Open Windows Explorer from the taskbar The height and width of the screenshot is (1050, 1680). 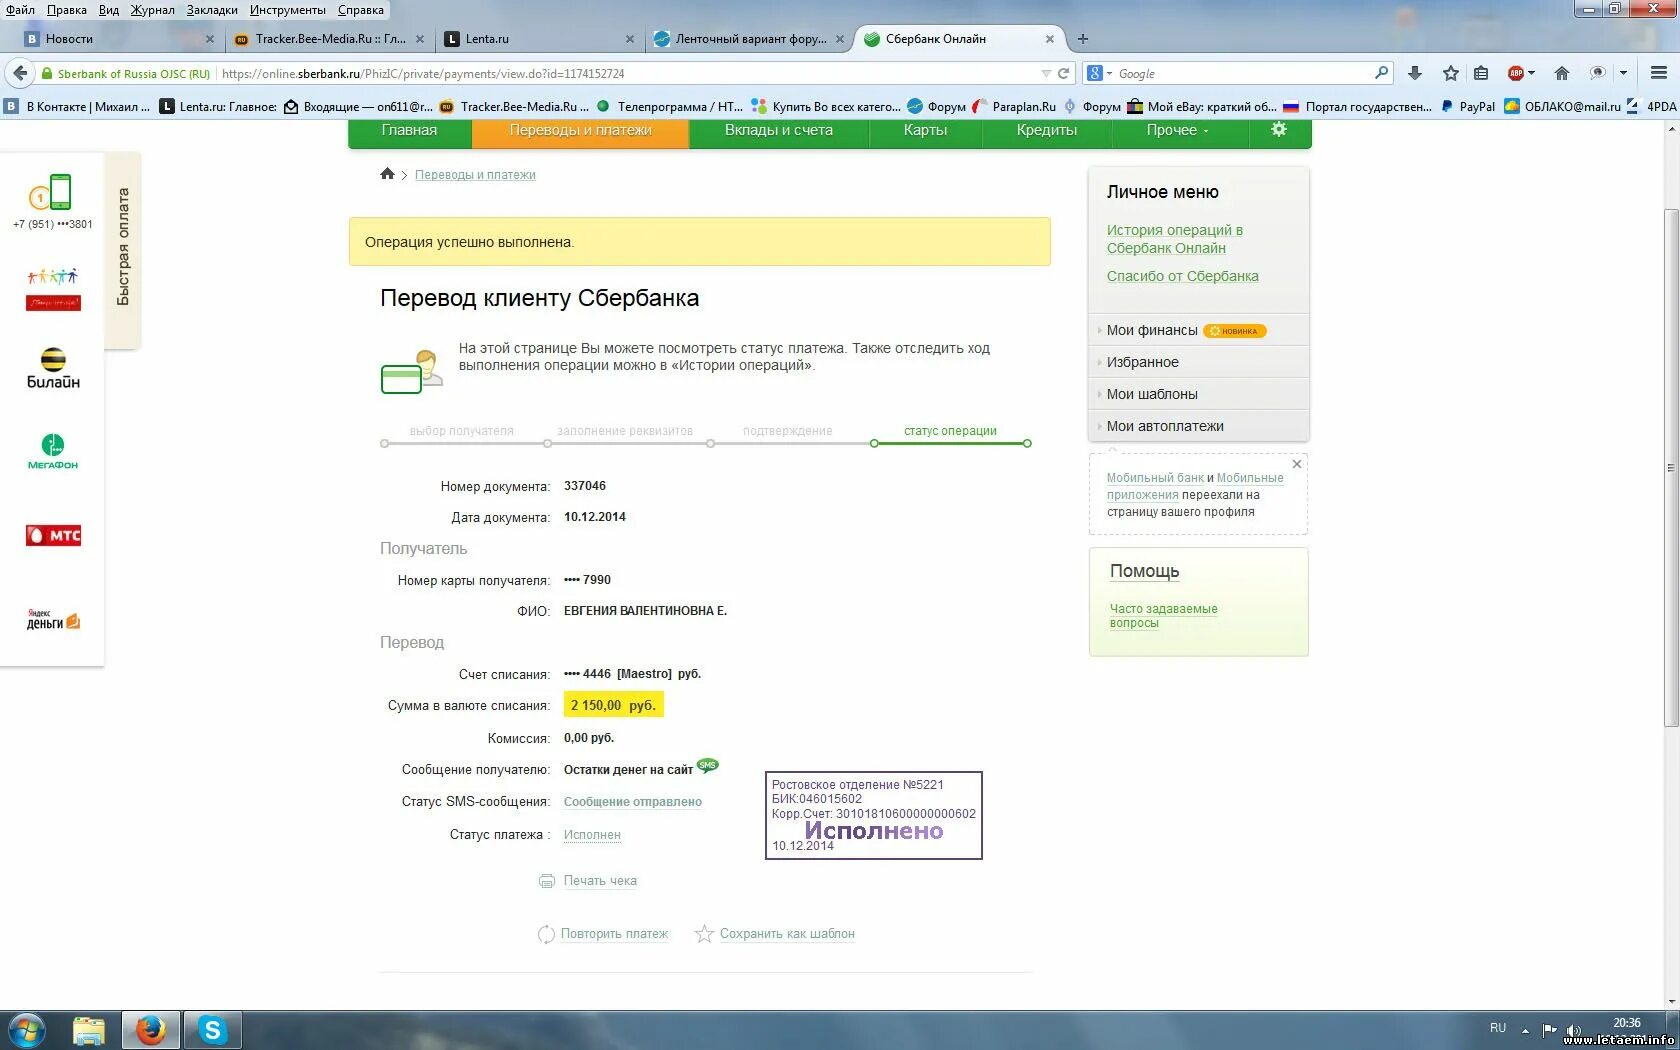pos(89,1030)
